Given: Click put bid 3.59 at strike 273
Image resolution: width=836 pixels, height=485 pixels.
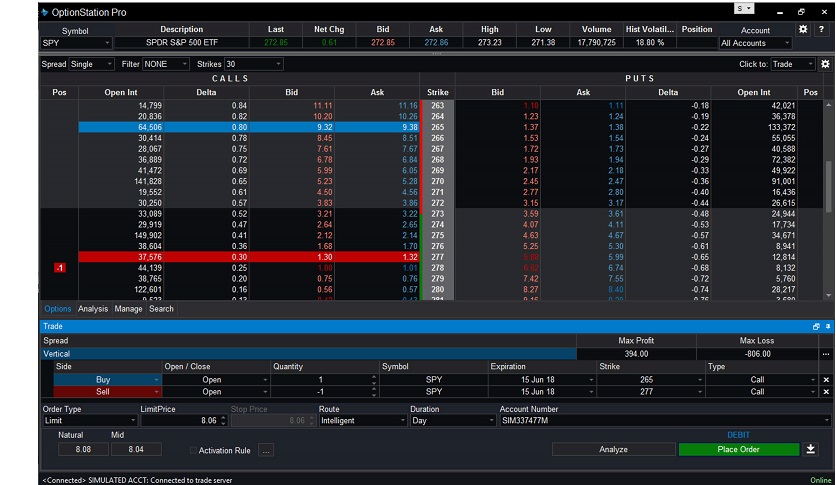Looking at the screenshot, I should click(530, 214).
